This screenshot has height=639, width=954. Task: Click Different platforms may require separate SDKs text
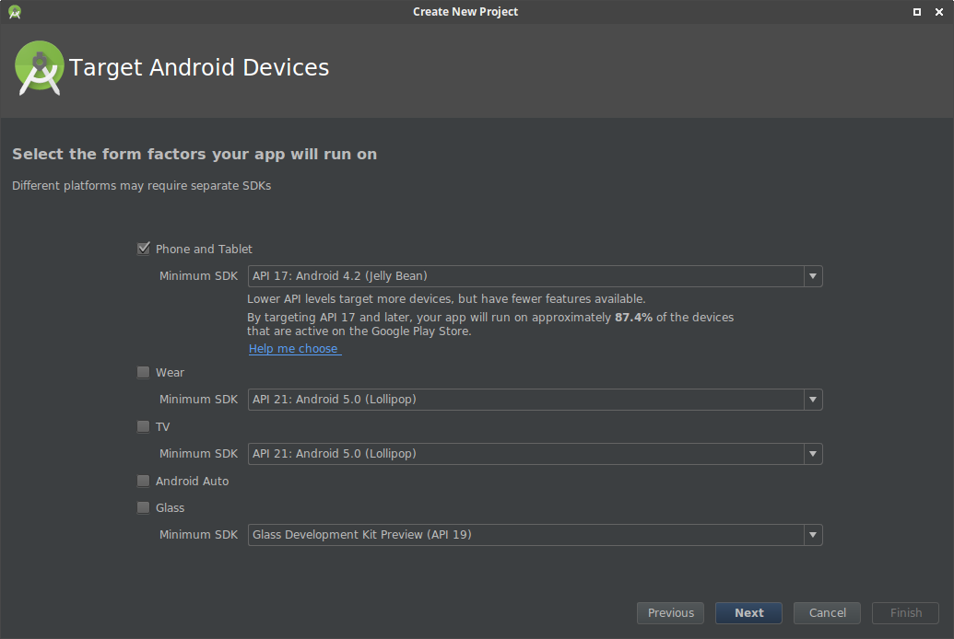click(142, 186)
